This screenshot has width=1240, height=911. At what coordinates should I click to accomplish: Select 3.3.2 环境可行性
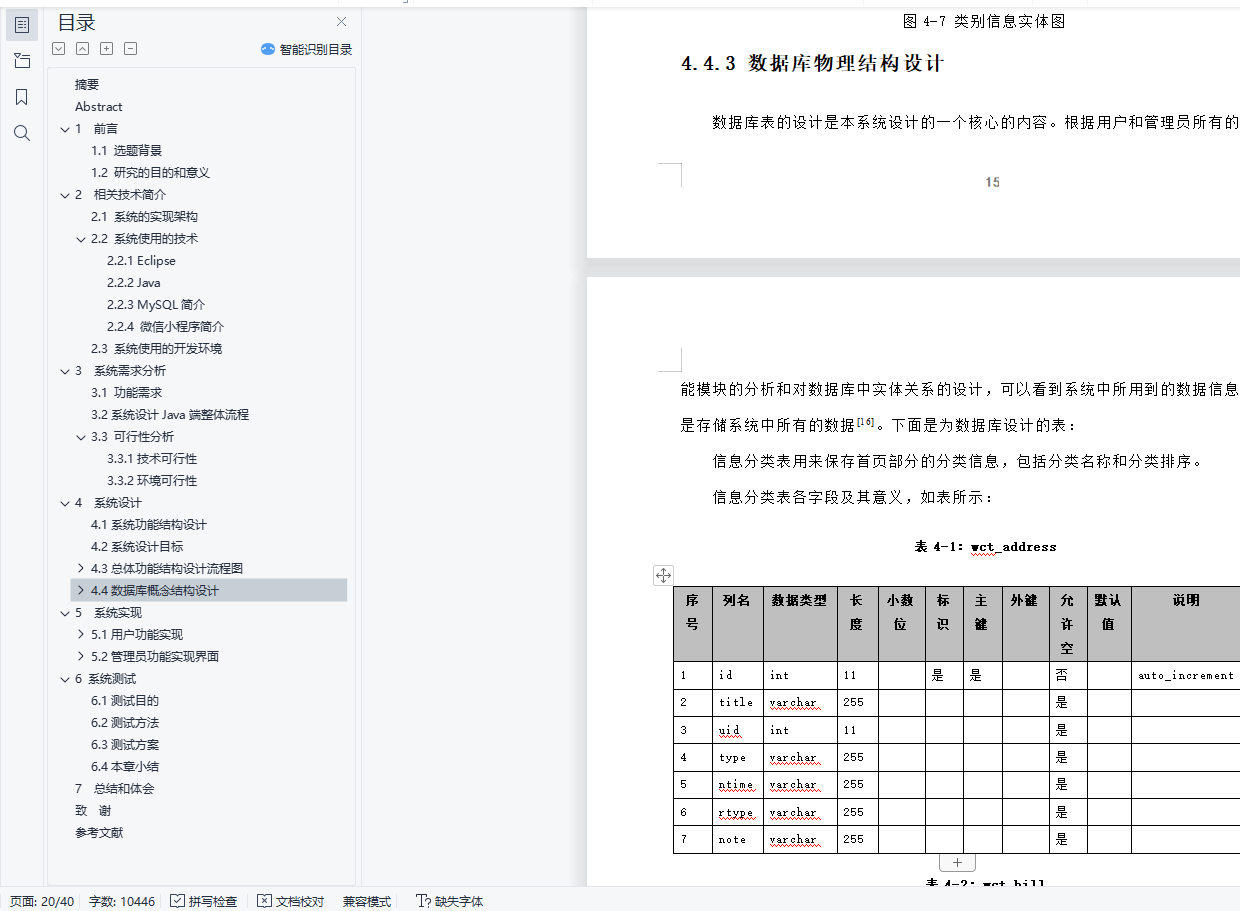(152, 481)
